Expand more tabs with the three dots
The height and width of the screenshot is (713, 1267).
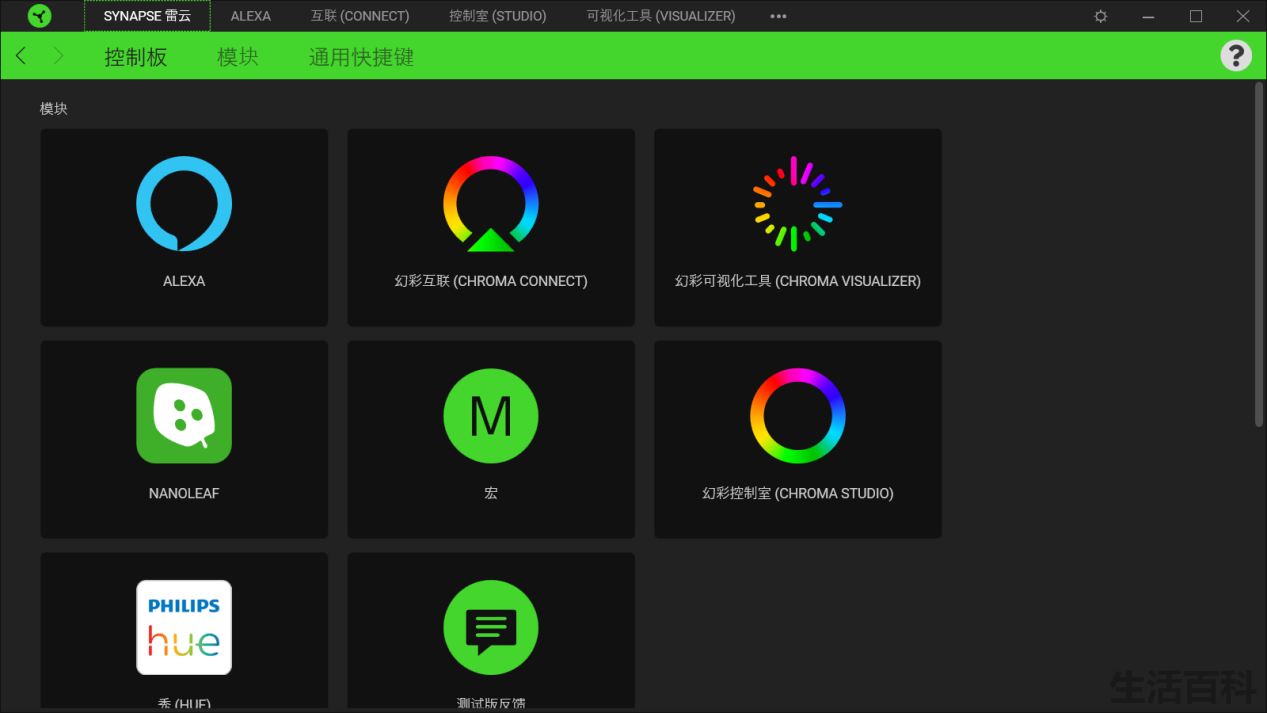point(778,16)
